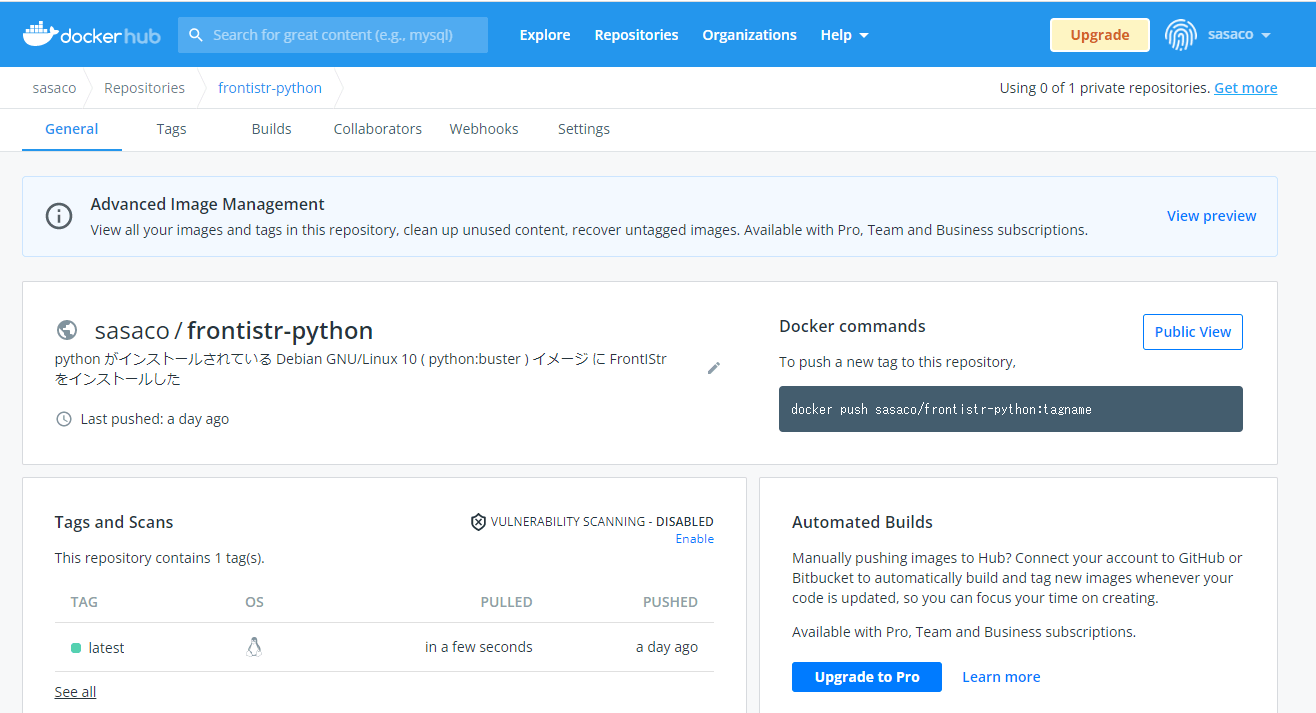Click the globe visibility icon next to repository name
The image size is (1316, 713).
pos(66,330)
